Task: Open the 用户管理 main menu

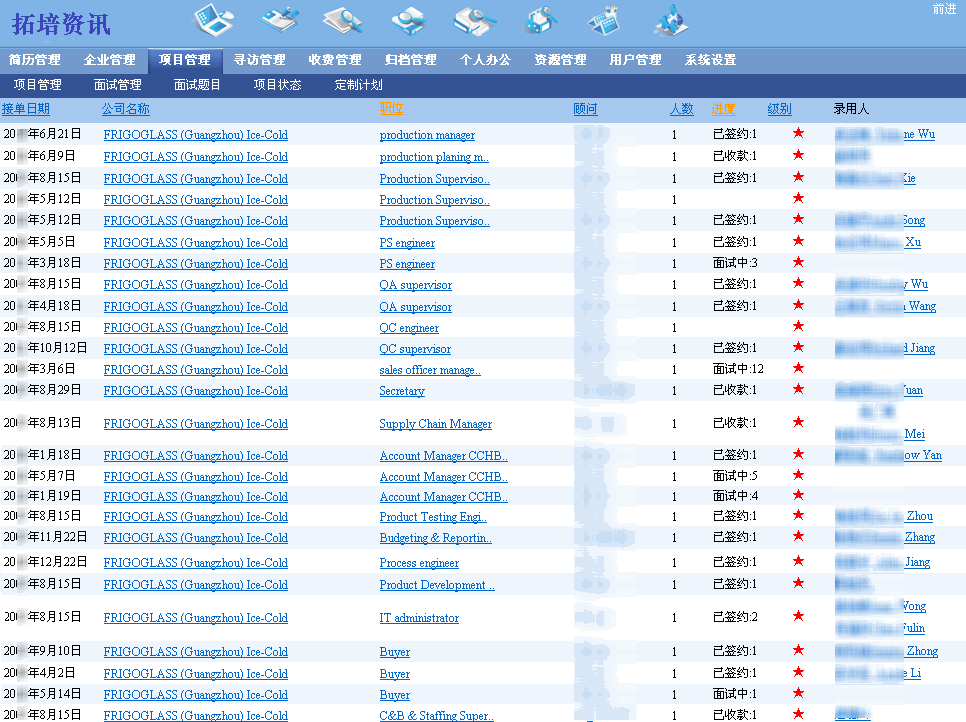Action: (x=635, y=60)
